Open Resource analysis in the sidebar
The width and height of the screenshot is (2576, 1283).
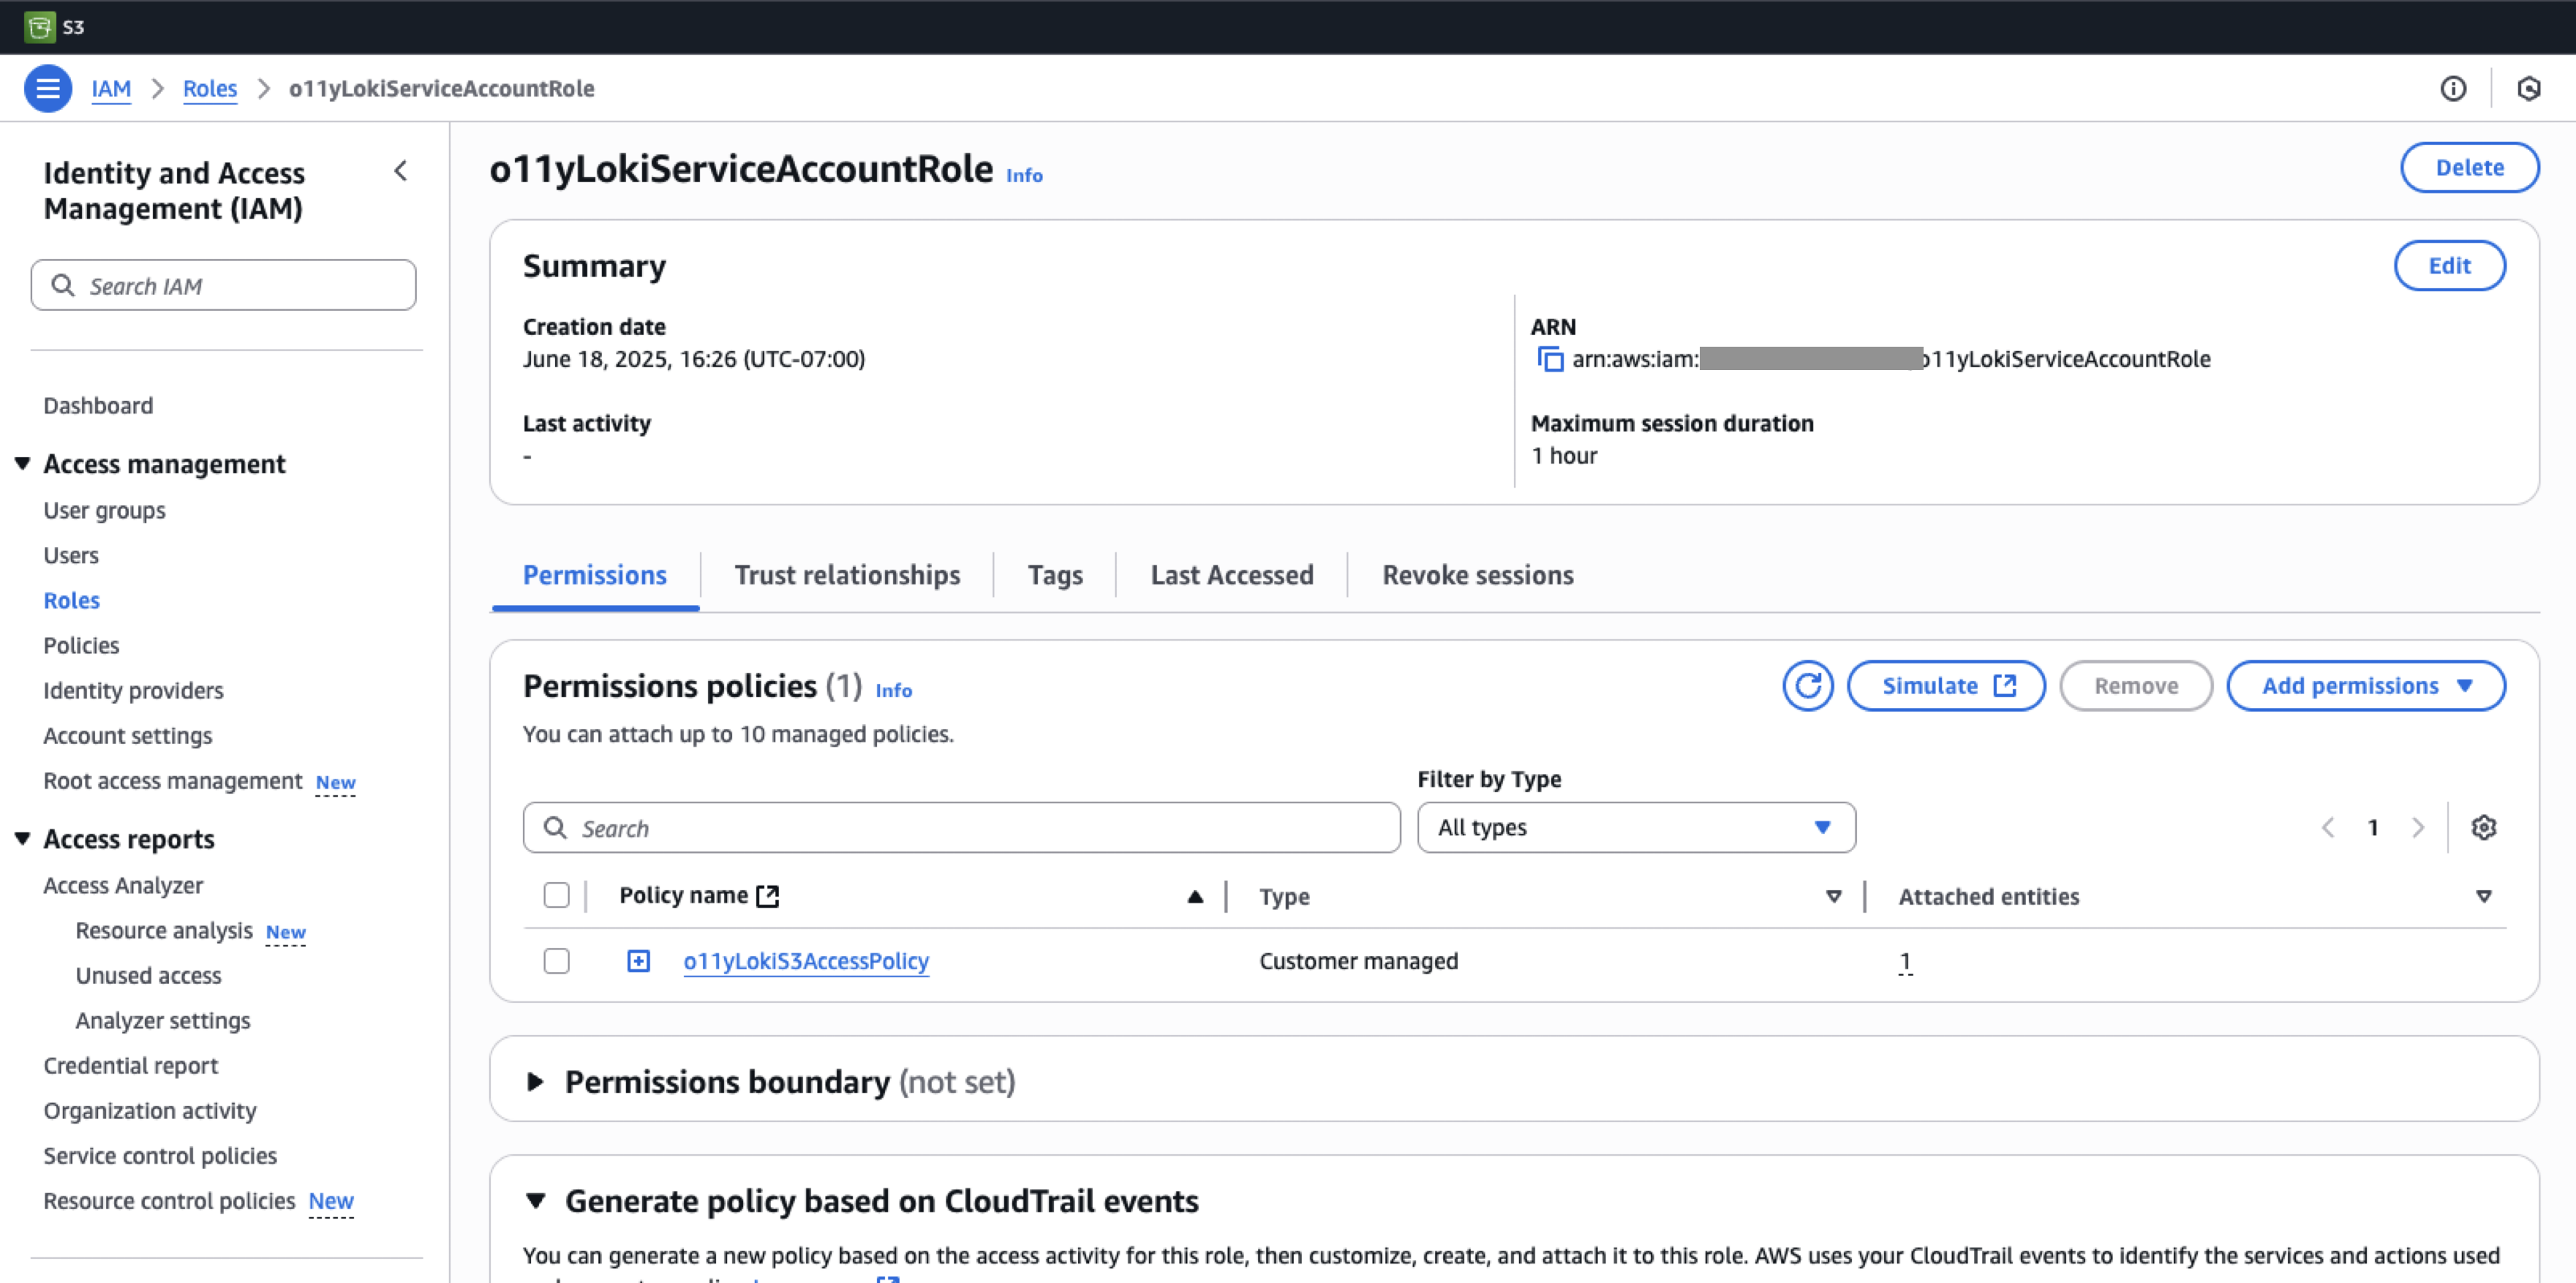(164, 930)
